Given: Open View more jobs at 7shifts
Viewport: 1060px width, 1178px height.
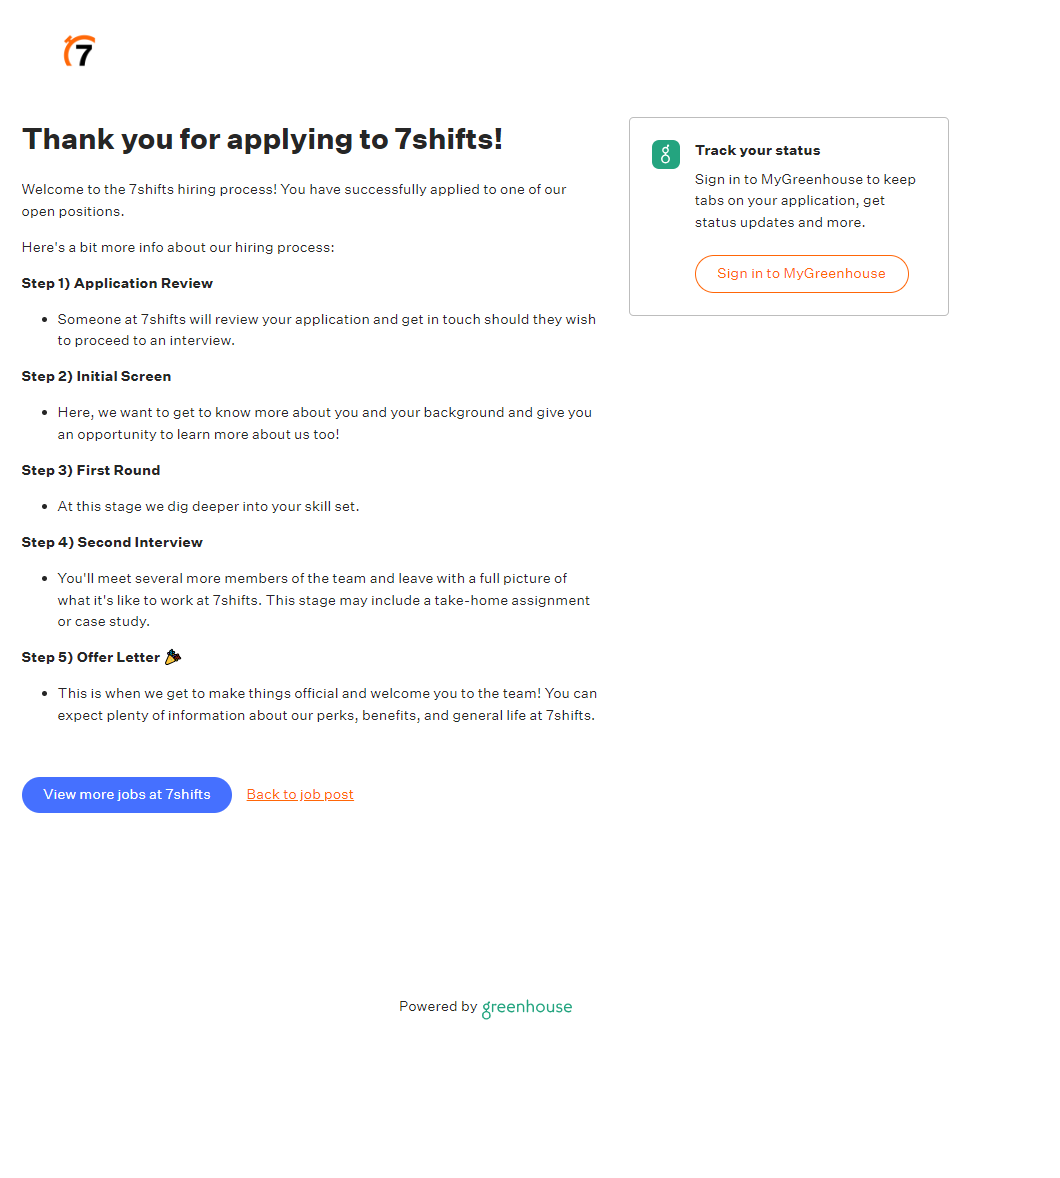Looking at the screenshot, I should 127,795.
